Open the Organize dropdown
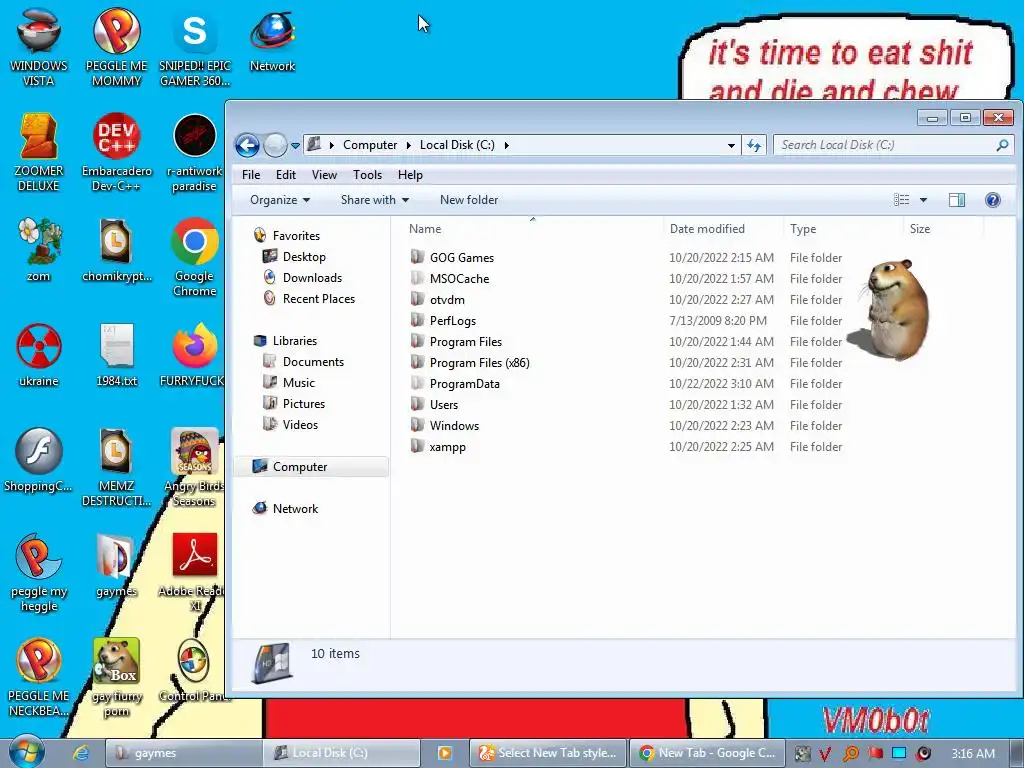 (x=280, y=200)
